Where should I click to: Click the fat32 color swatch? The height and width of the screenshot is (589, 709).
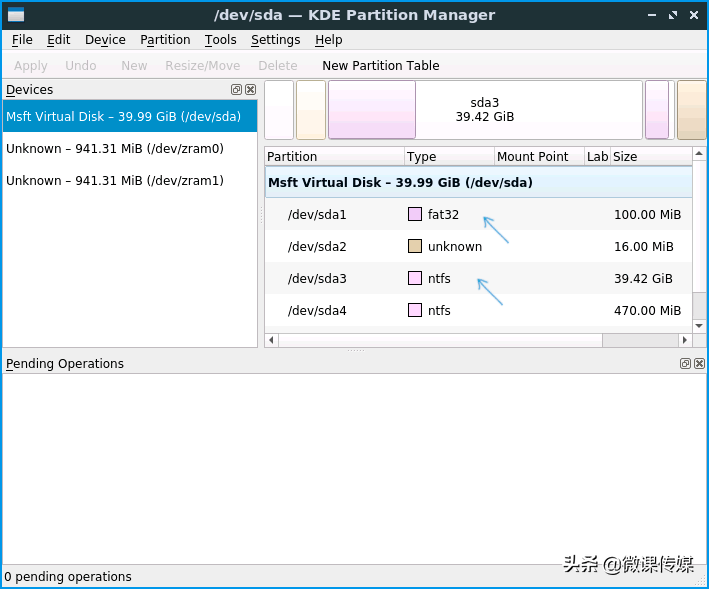(415, 214)
